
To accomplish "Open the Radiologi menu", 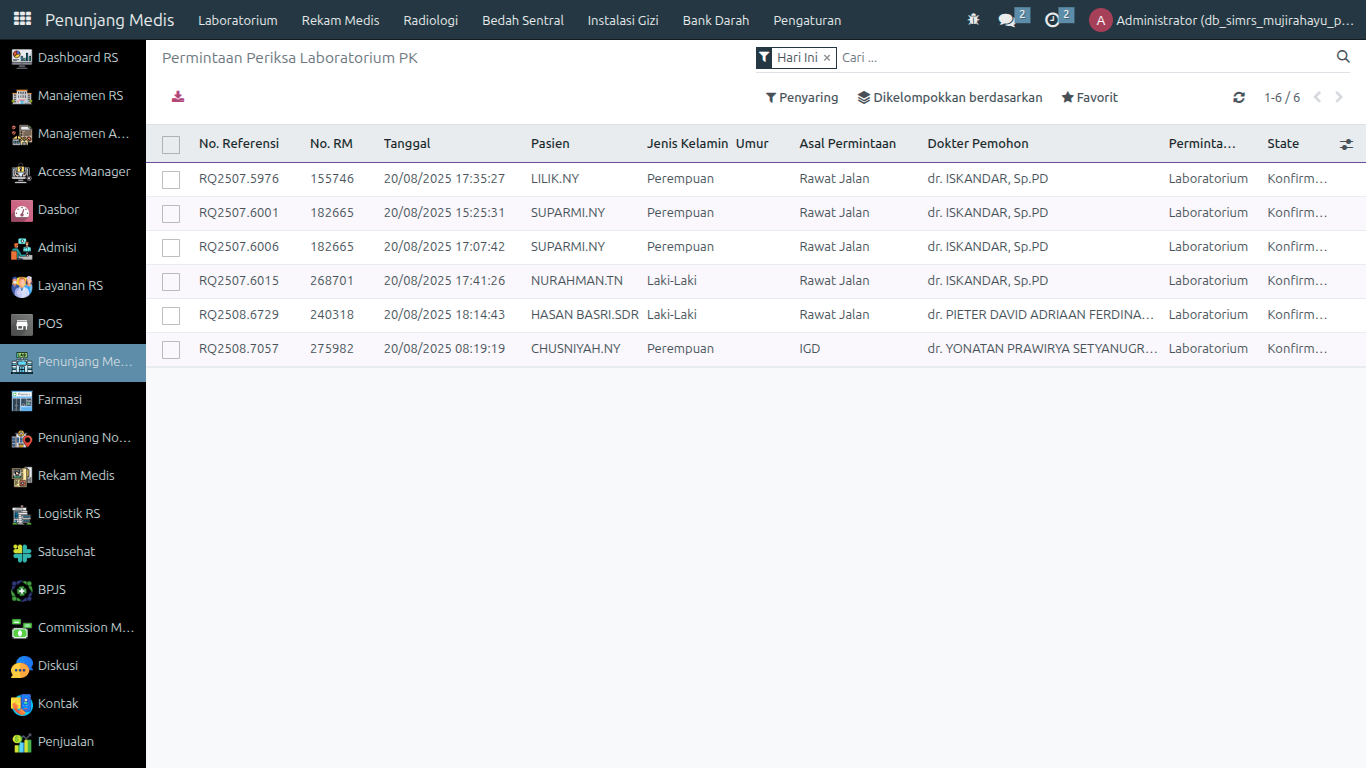I will point(430,20).
